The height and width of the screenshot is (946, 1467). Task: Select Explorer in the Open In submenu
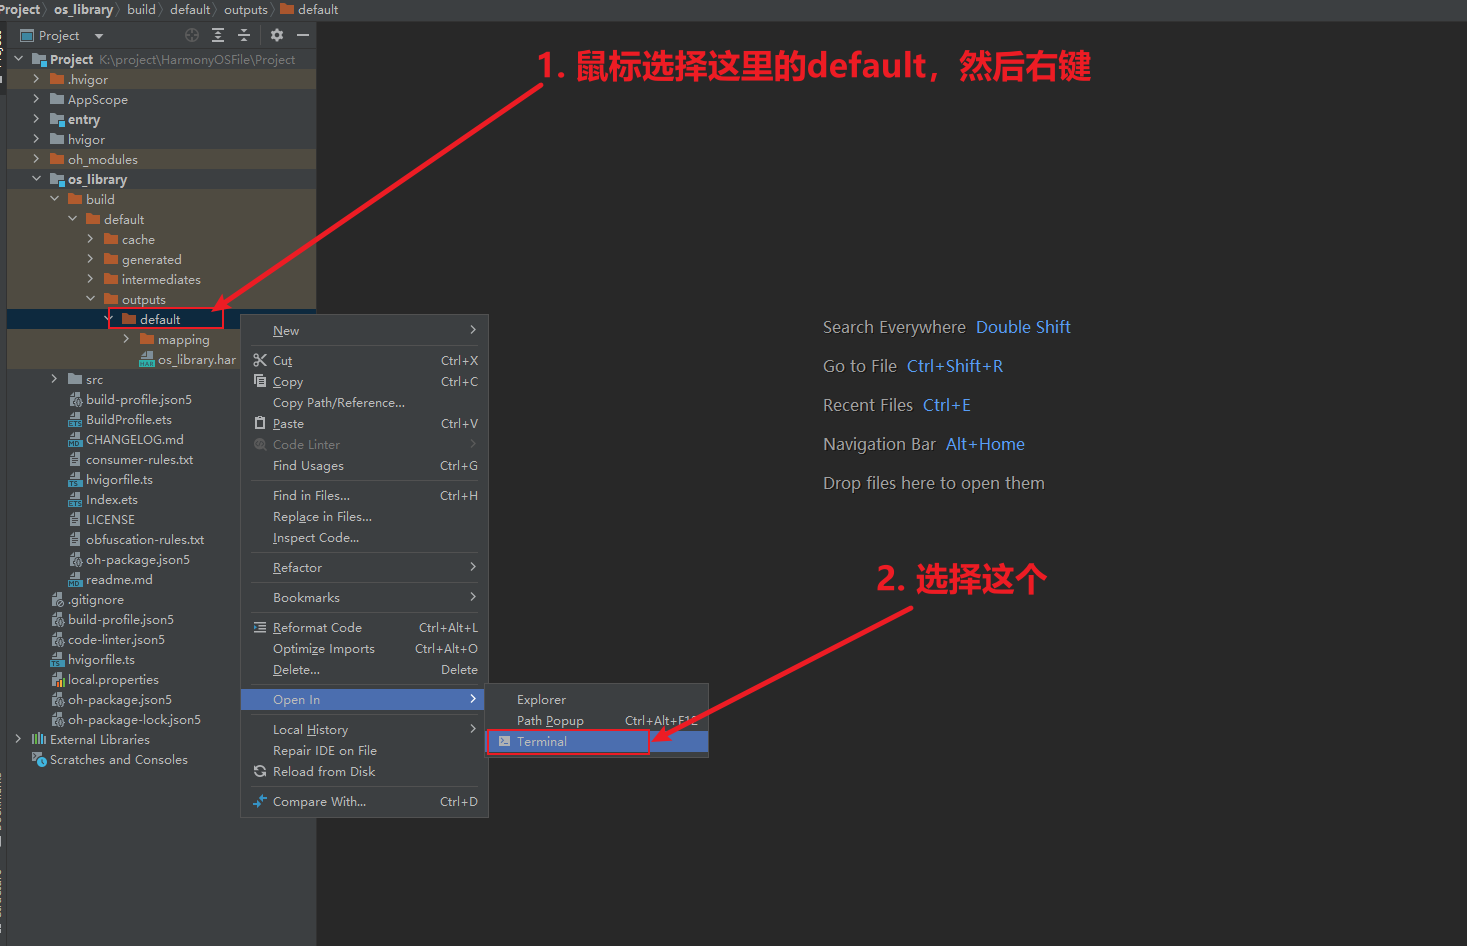pos(597,699)
